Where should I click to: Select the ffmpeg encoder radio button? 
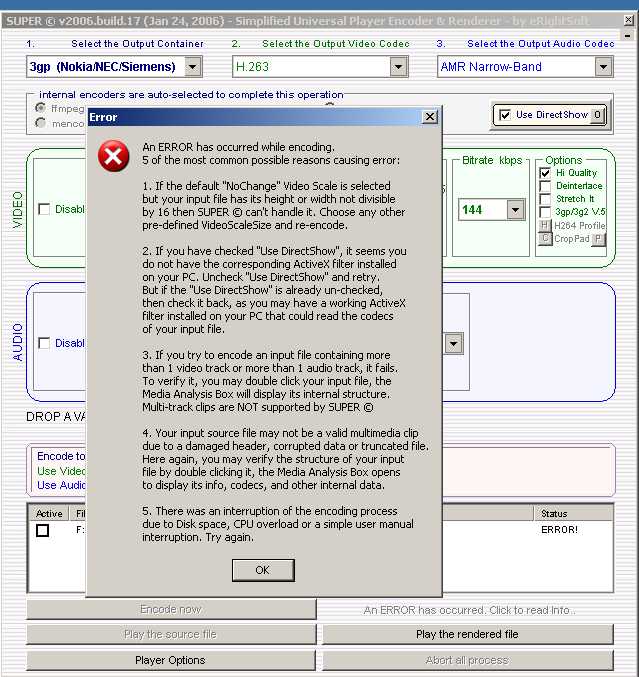41,108
